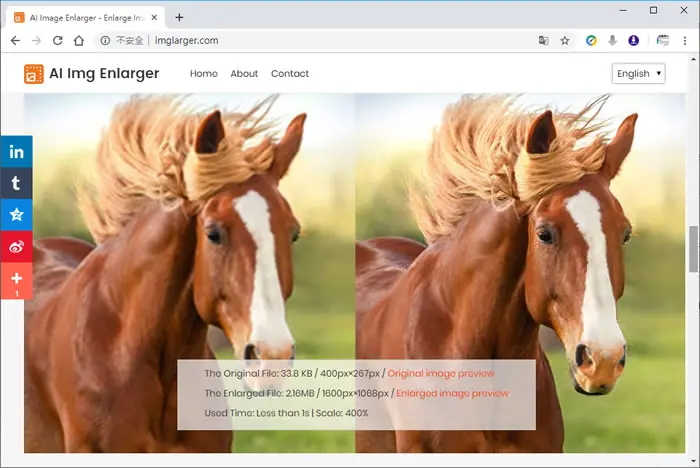Share page via Tumblr sidebar icon
700x468 pixels.
[x=16, y=183]
